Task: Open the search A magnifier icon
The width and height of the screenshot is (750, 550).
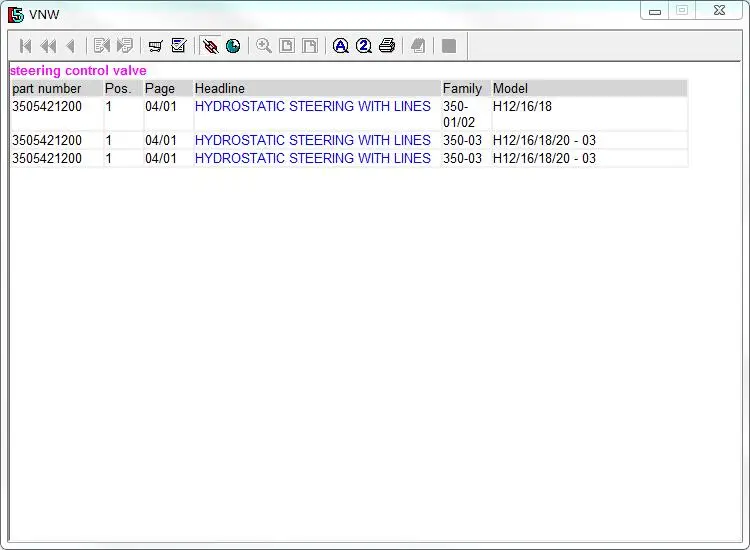Action: point(341,46)
